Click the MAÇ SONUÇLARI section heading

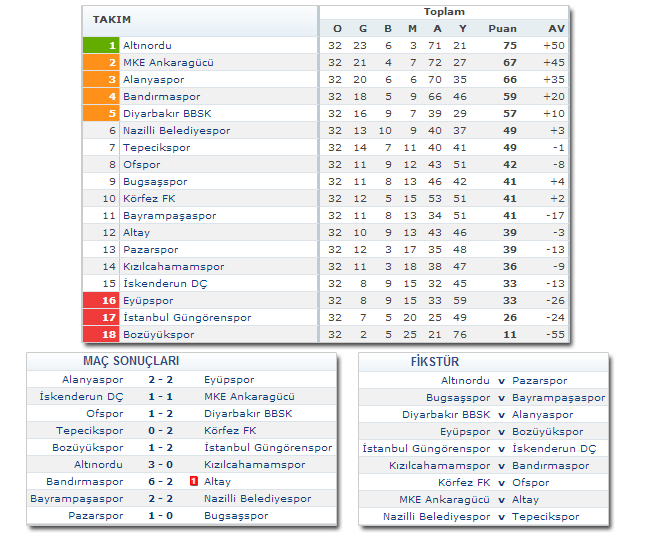[118, 361]
